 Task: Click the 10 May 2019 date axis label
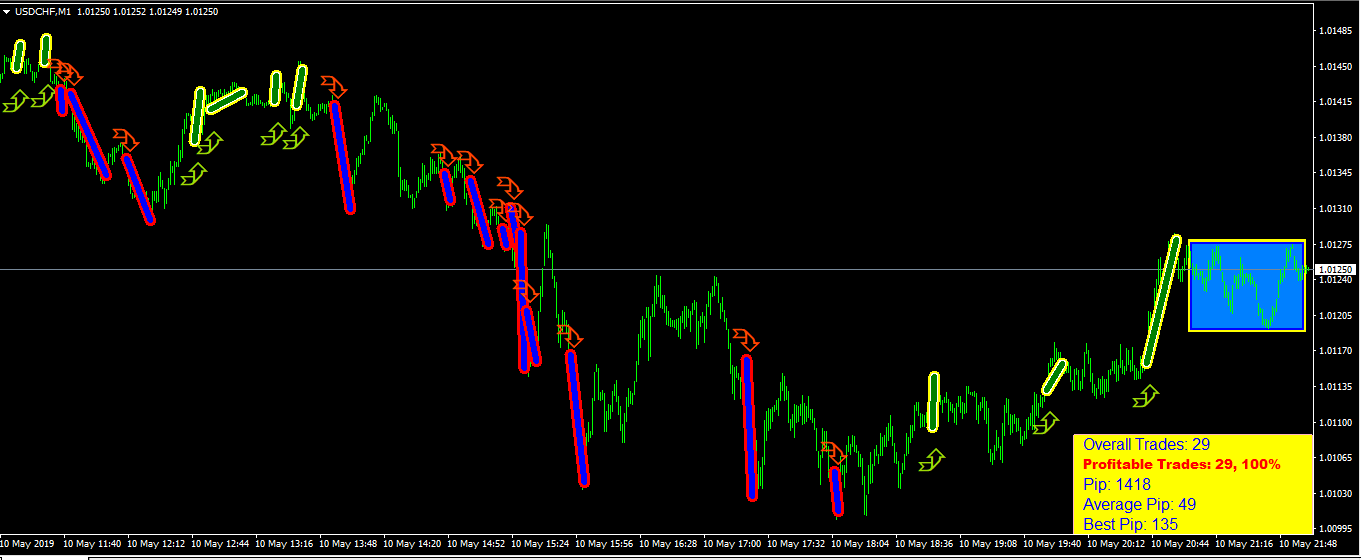coord(29,544)
